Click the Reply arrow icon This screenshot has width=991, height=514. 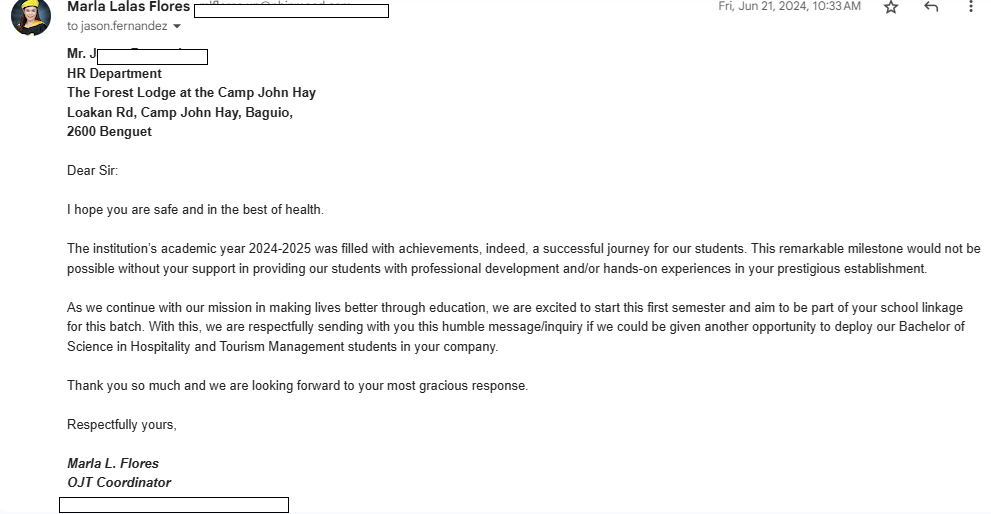931,7
